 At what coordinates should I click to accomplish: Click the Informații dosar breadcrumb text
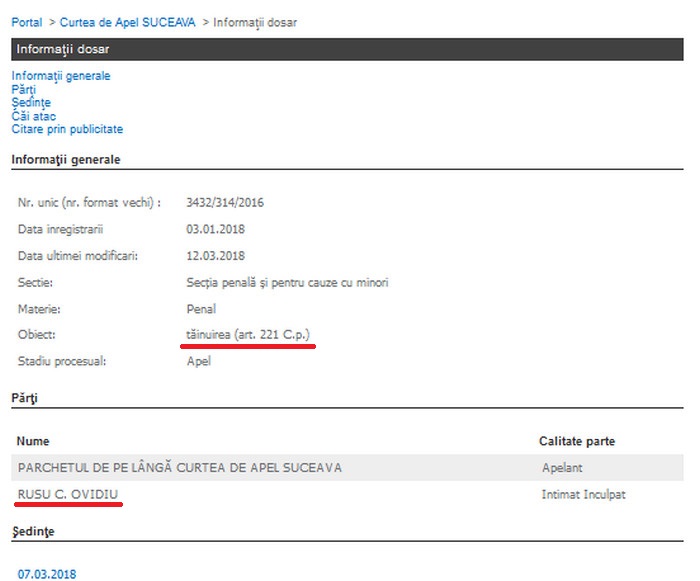click(x=255, y=23)
